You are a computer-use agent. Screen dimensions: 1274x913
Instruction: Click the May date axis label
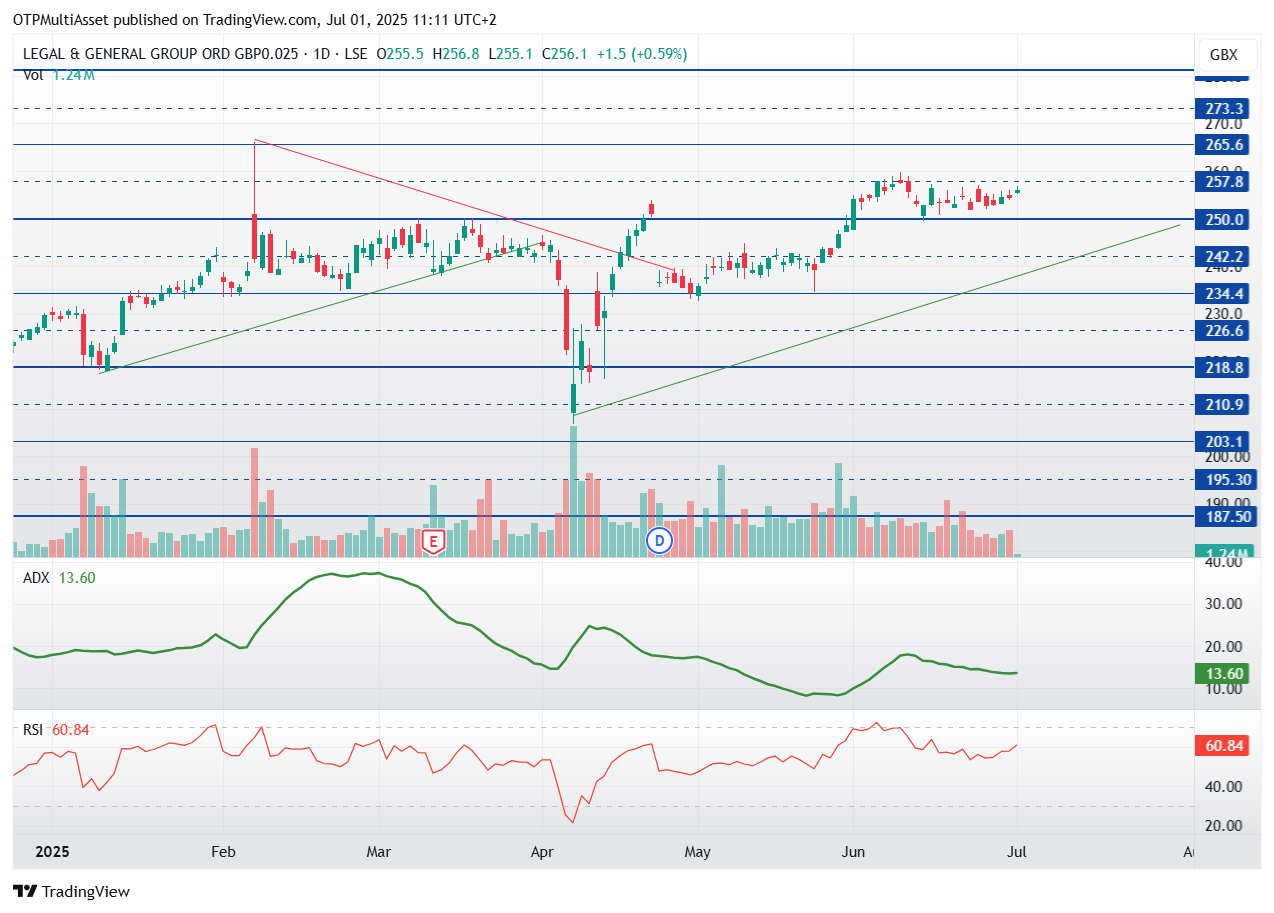[x=697, y=852]
